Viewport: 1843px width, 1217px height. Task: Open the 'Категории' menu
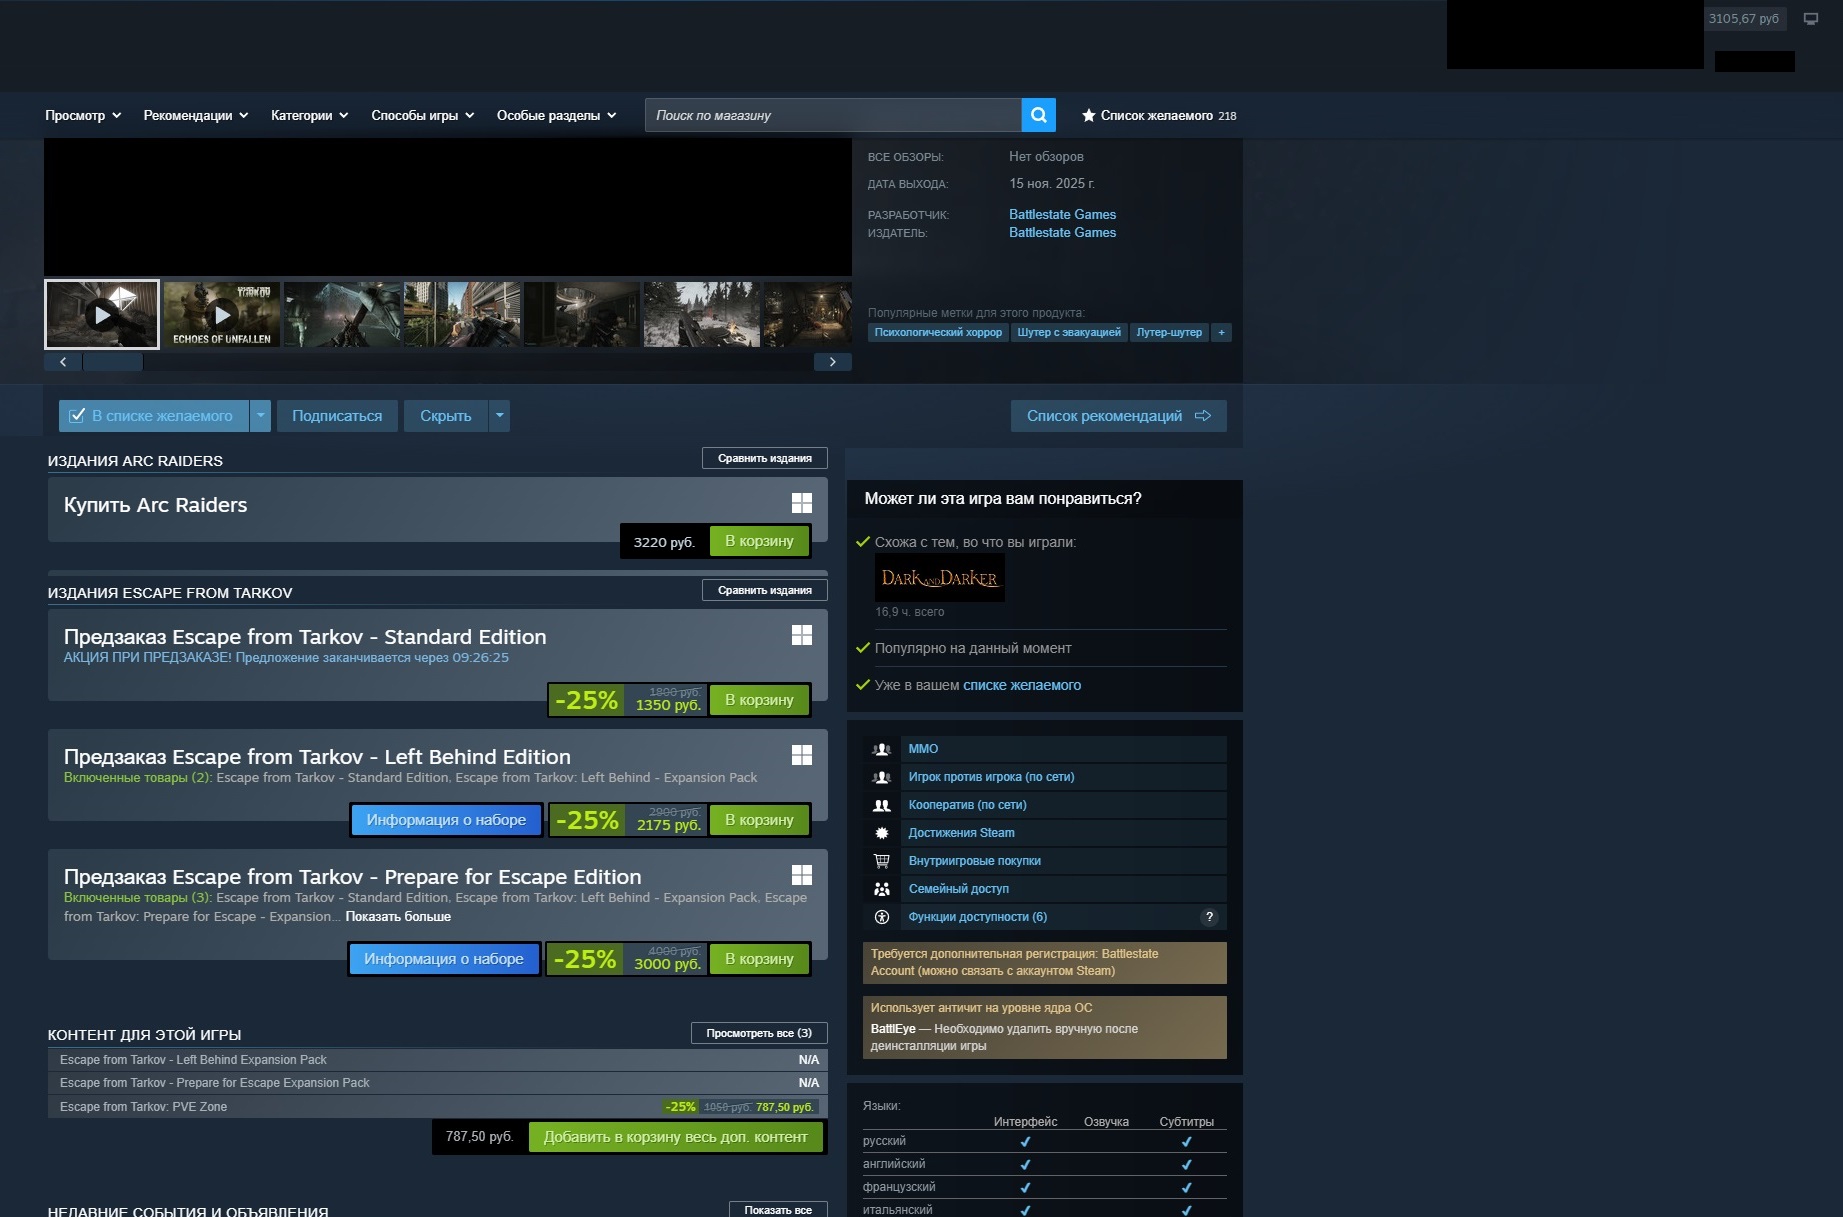(x=310, y=116)
